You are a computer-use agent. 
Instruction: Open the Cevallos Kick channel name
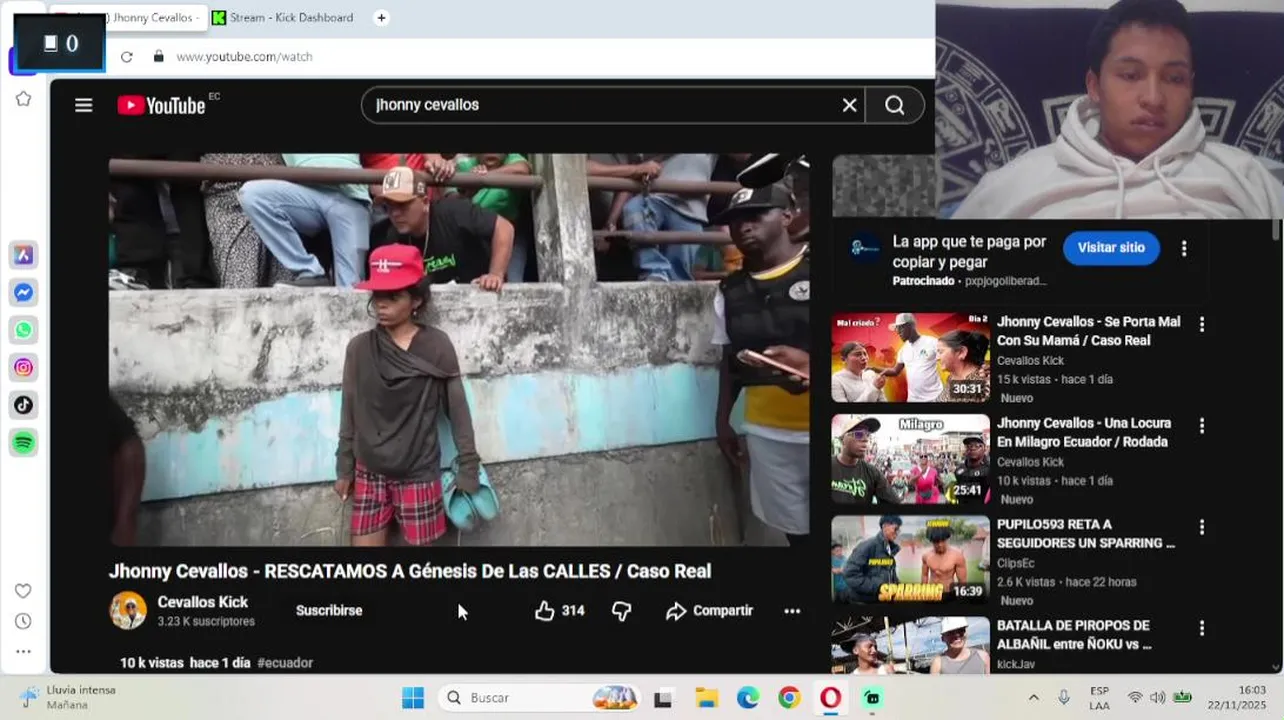(203, 602)
